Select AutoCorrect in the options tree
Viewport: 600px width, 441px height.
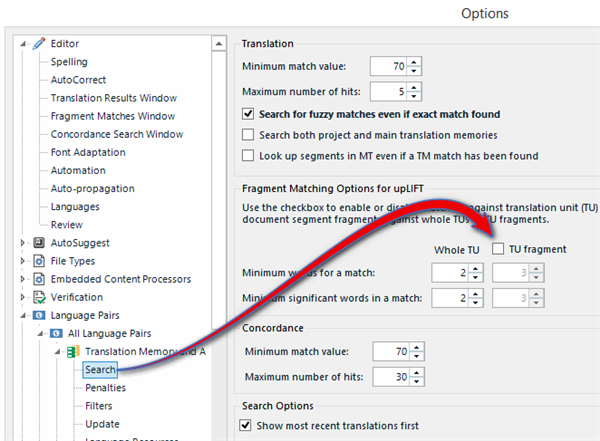click(x=78, y=80)
